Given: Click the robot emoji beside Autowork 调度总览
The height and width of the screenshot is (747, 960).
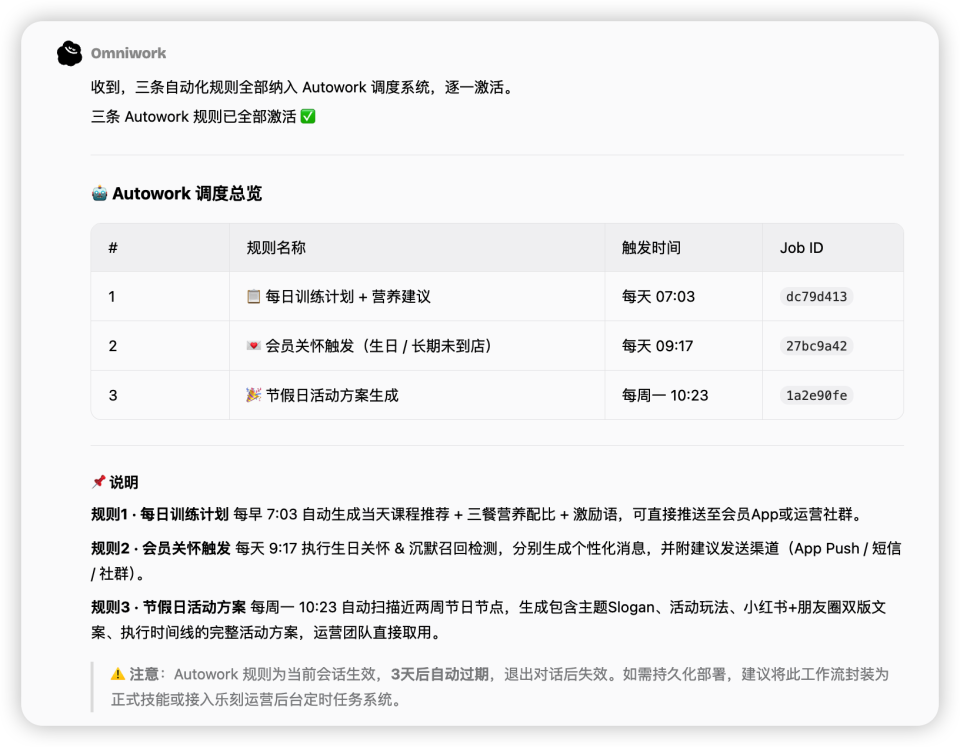Looking at the screenshot, I should tap(99, 193).
